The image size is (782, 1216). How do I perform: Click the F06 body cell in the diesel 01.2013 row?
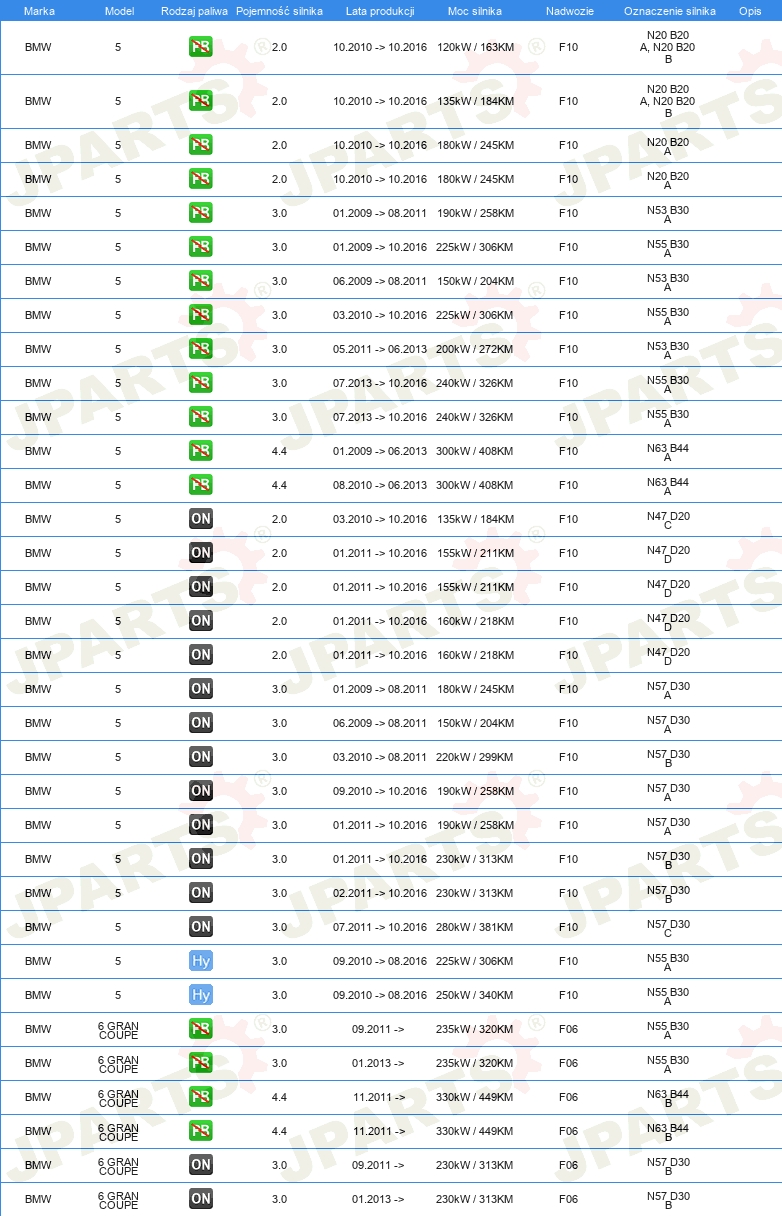pos(568,1199)
